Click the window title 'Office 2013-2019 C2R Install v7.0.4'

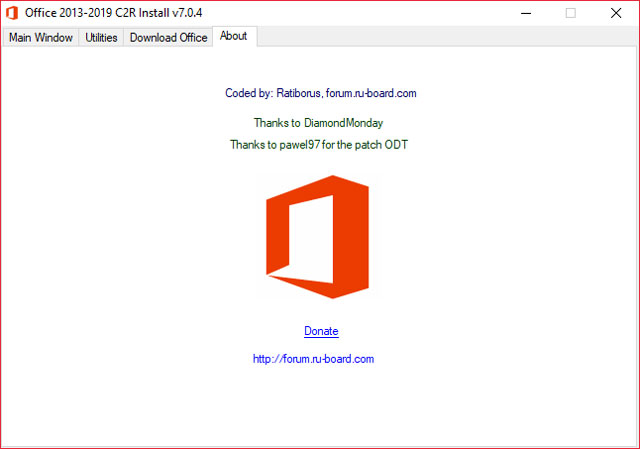tap(113, 13)
